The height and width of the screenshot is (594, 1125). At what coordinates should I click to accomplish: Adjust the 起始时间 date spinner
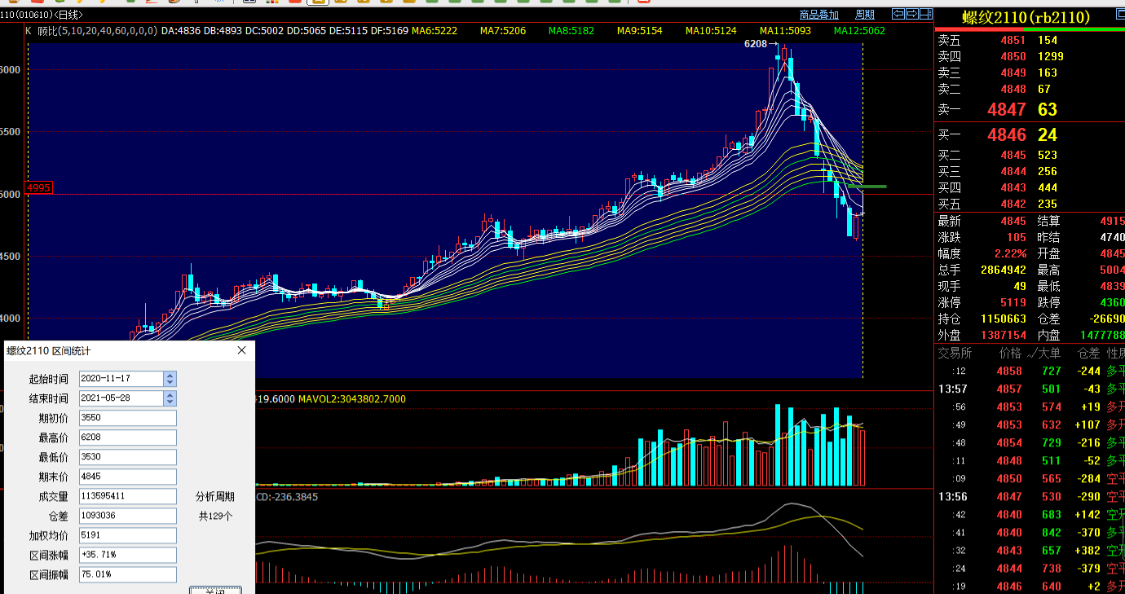pos(170,379)
